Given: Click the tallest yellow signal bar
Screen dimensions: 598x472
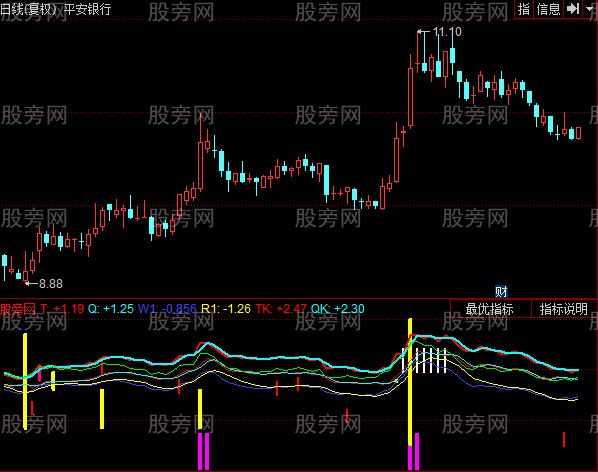Looking at the screenshot, I should pyautogui.click(x=410, y=382).
